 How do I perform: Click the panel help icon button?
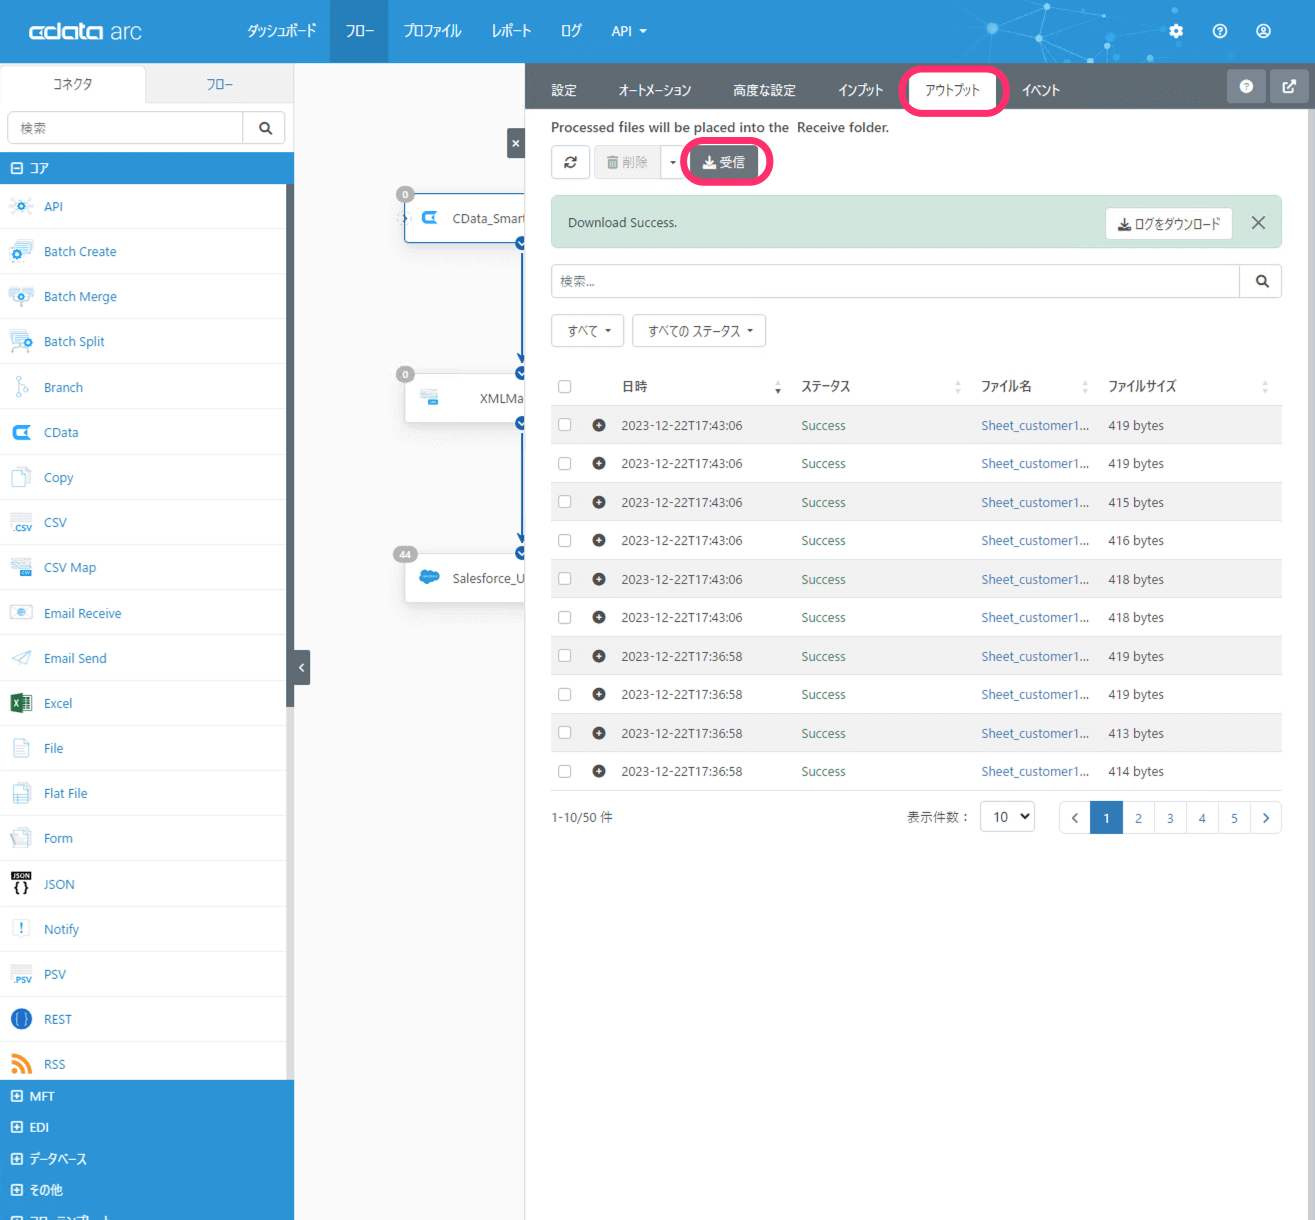[1246, 87]
